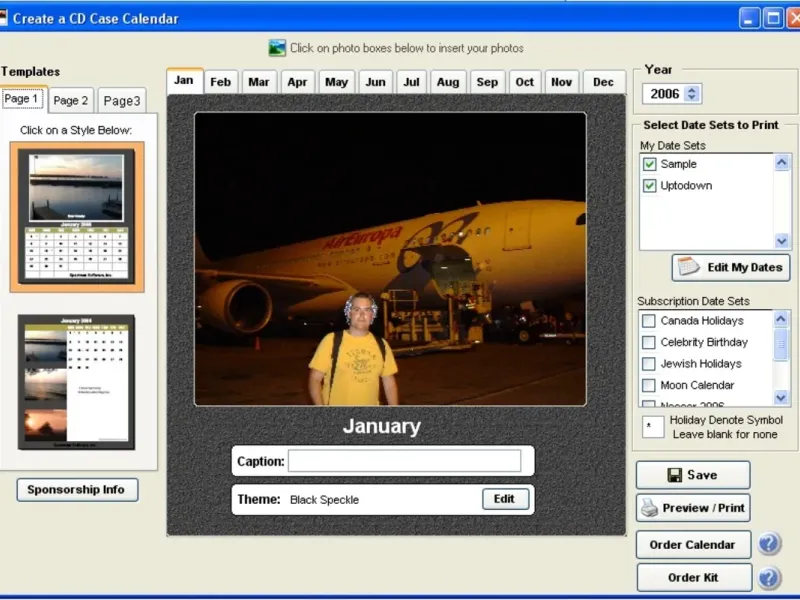Decrease the year with the down arrow
Image resolution: width=800 pixels, height=600 pixels.
pos(692,97)
